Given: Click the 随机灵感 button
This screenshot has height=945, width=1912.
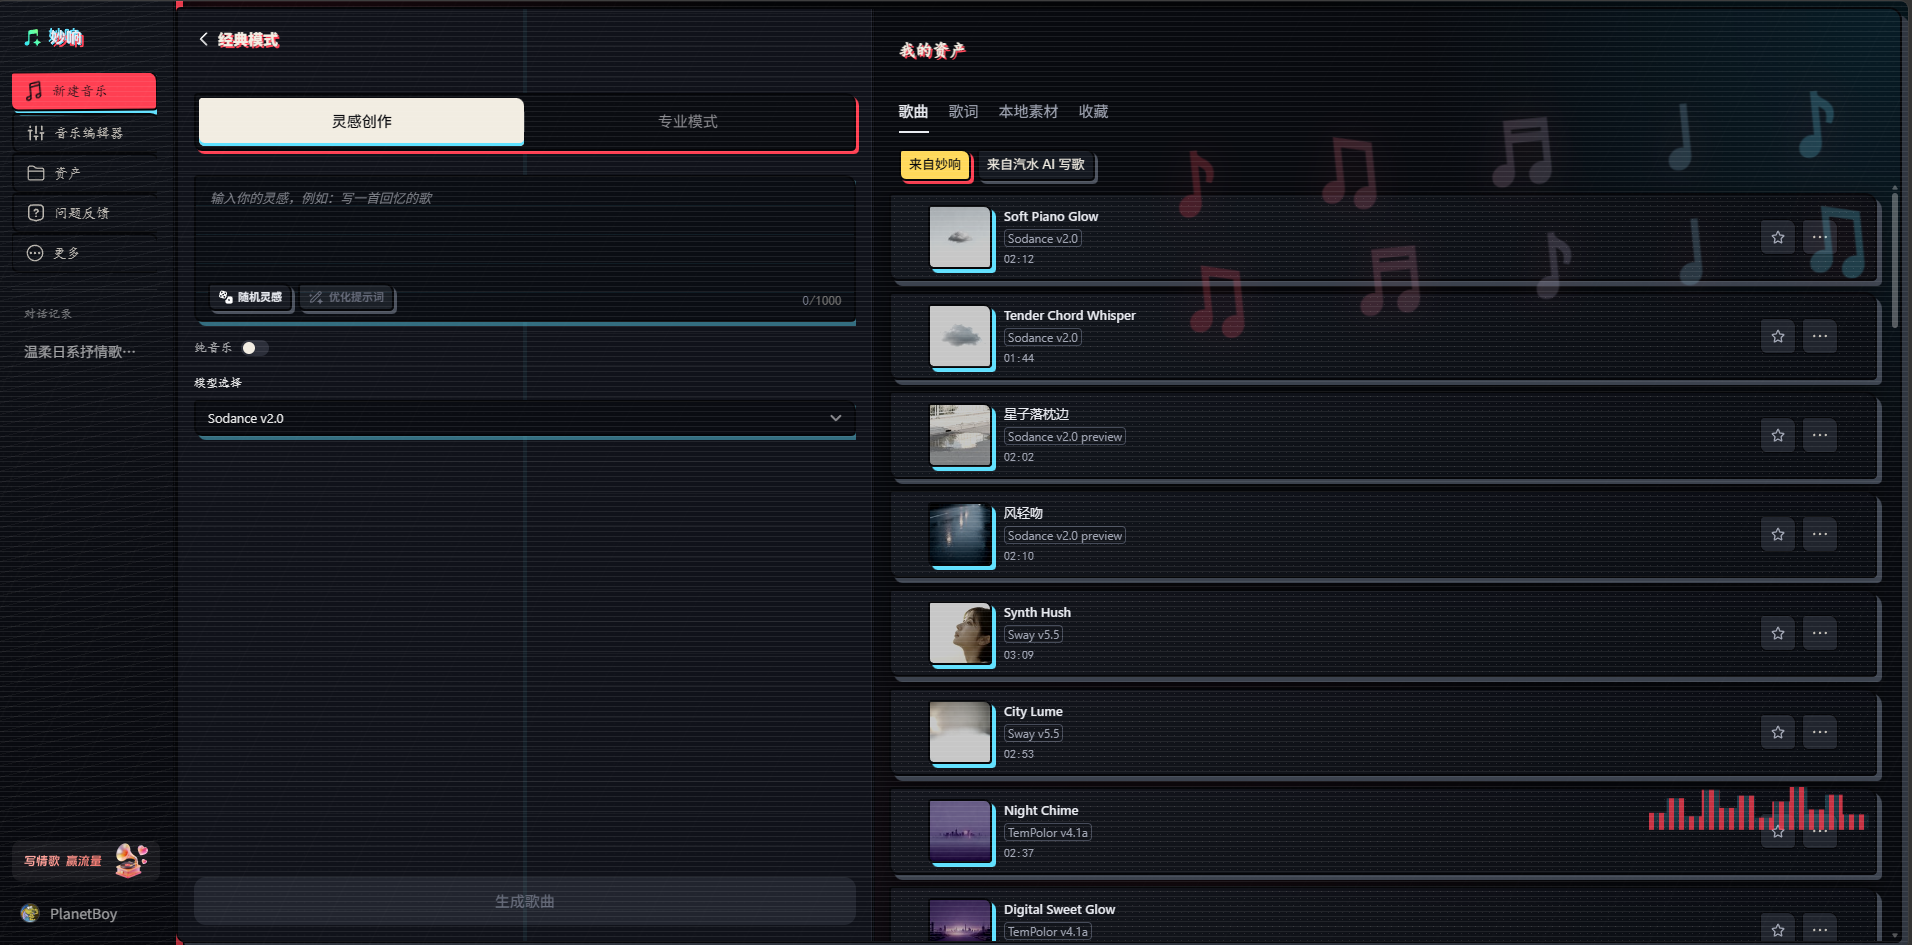Looking at the screenshot, I should coord(251,297).
